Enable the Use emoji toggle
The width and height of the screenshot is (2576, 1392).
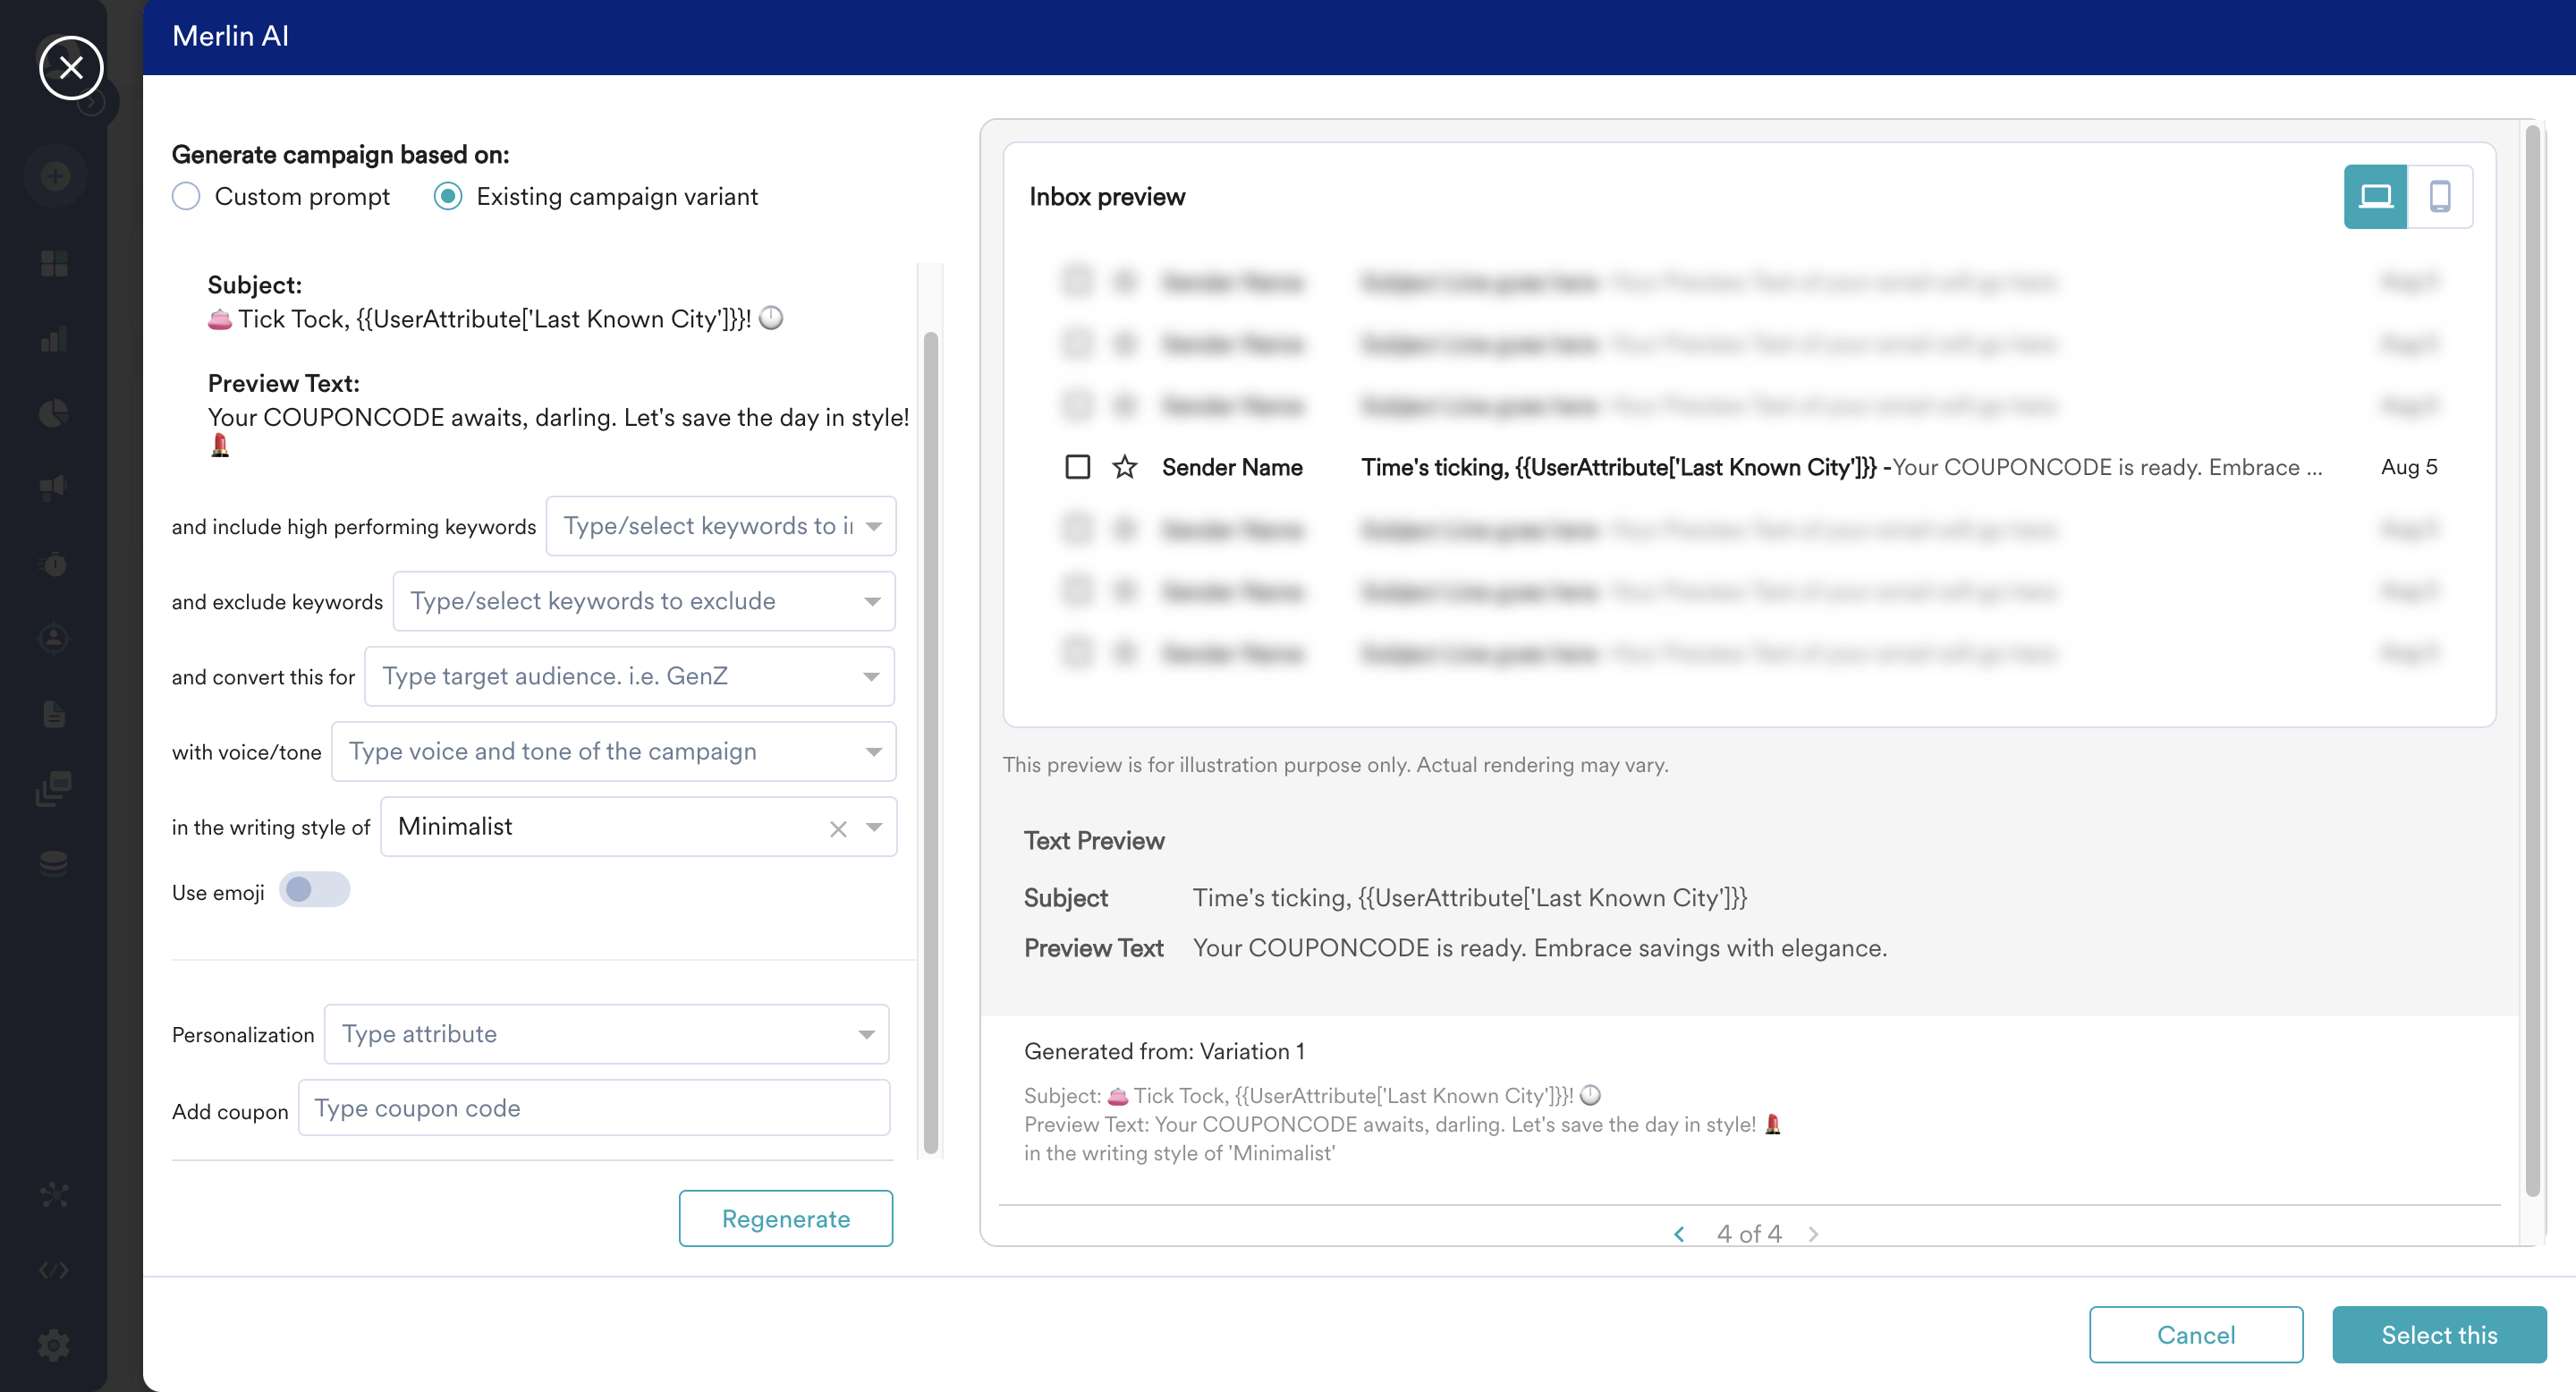314,890
